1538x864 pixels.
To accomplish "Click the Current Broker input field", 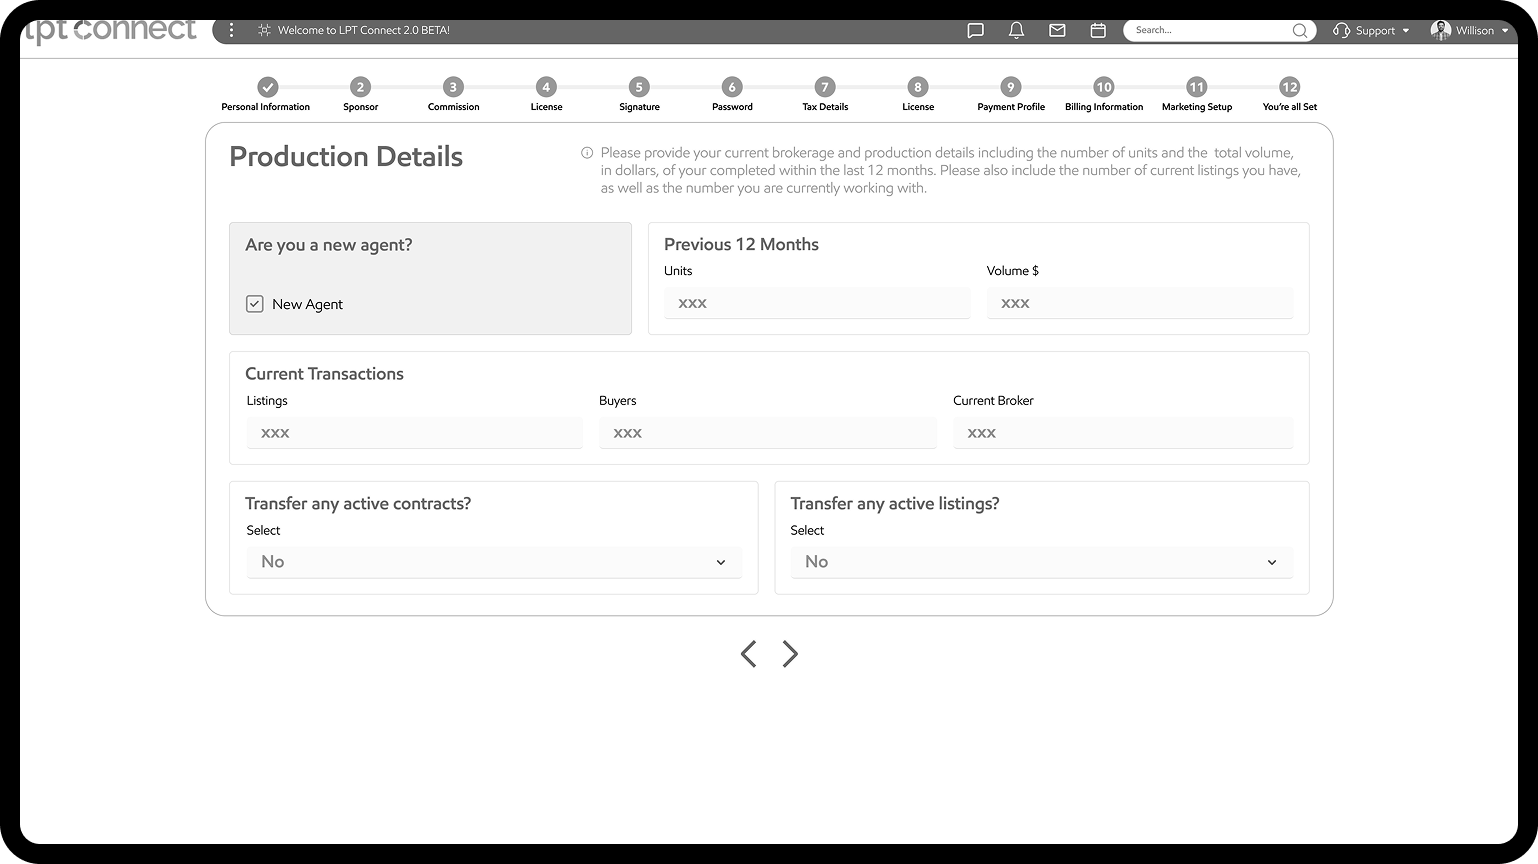I will 1123,433.
